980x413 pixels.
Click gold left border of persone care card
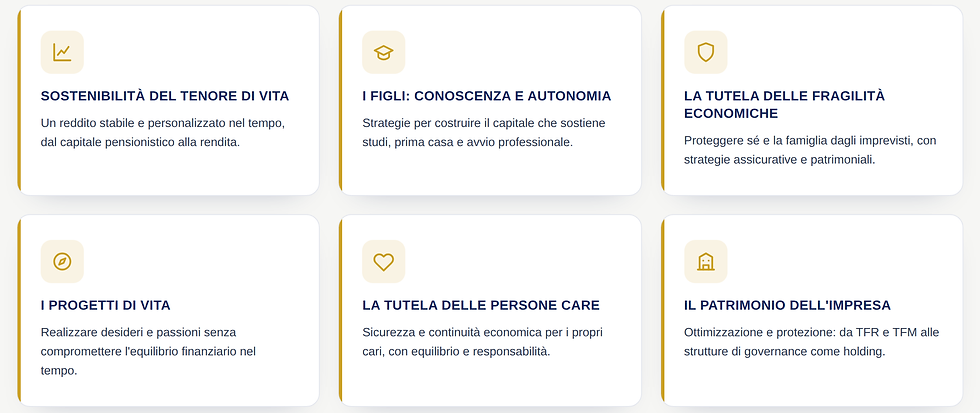coord(341,311)
